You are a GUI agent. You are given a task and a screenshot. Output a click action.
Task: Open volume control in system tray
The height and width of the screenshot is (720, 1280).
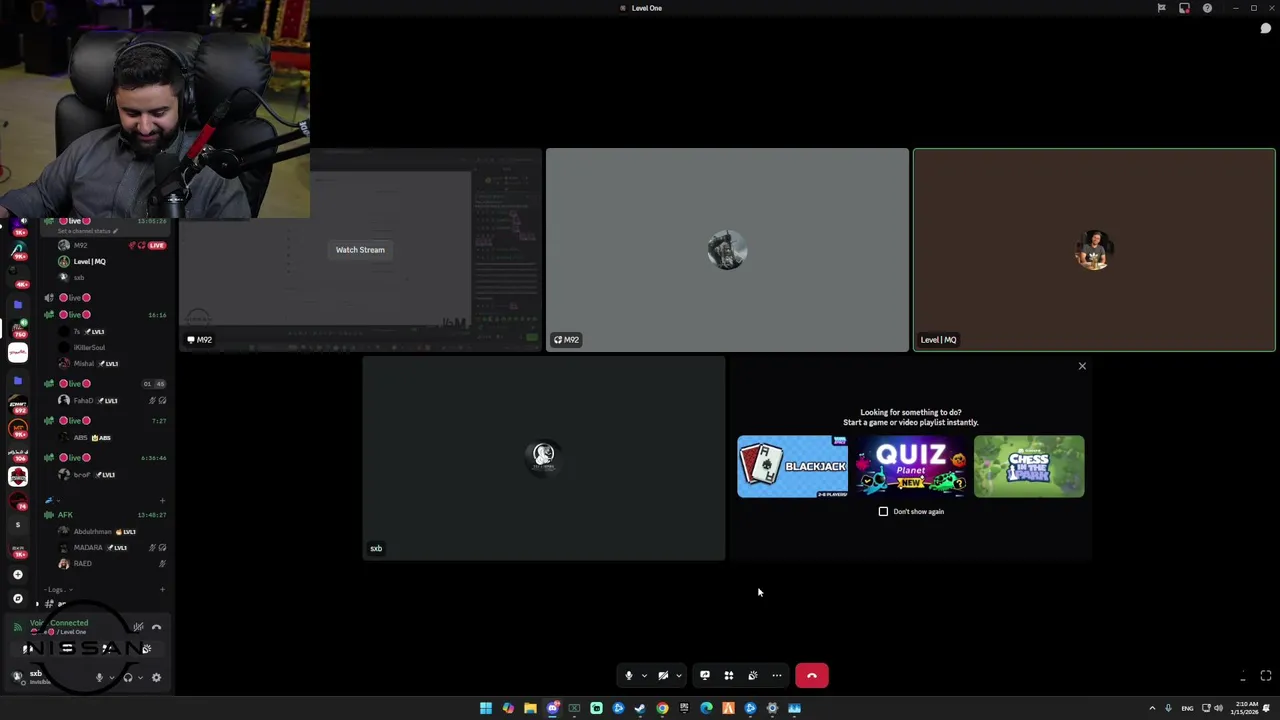click(1218, 708)
